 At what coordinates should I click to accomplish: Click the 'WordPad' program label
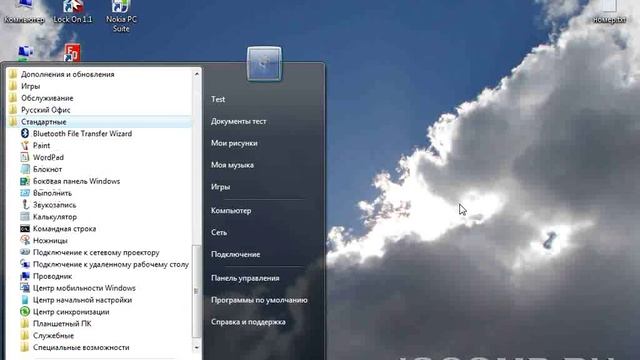(x=48, y=157)
